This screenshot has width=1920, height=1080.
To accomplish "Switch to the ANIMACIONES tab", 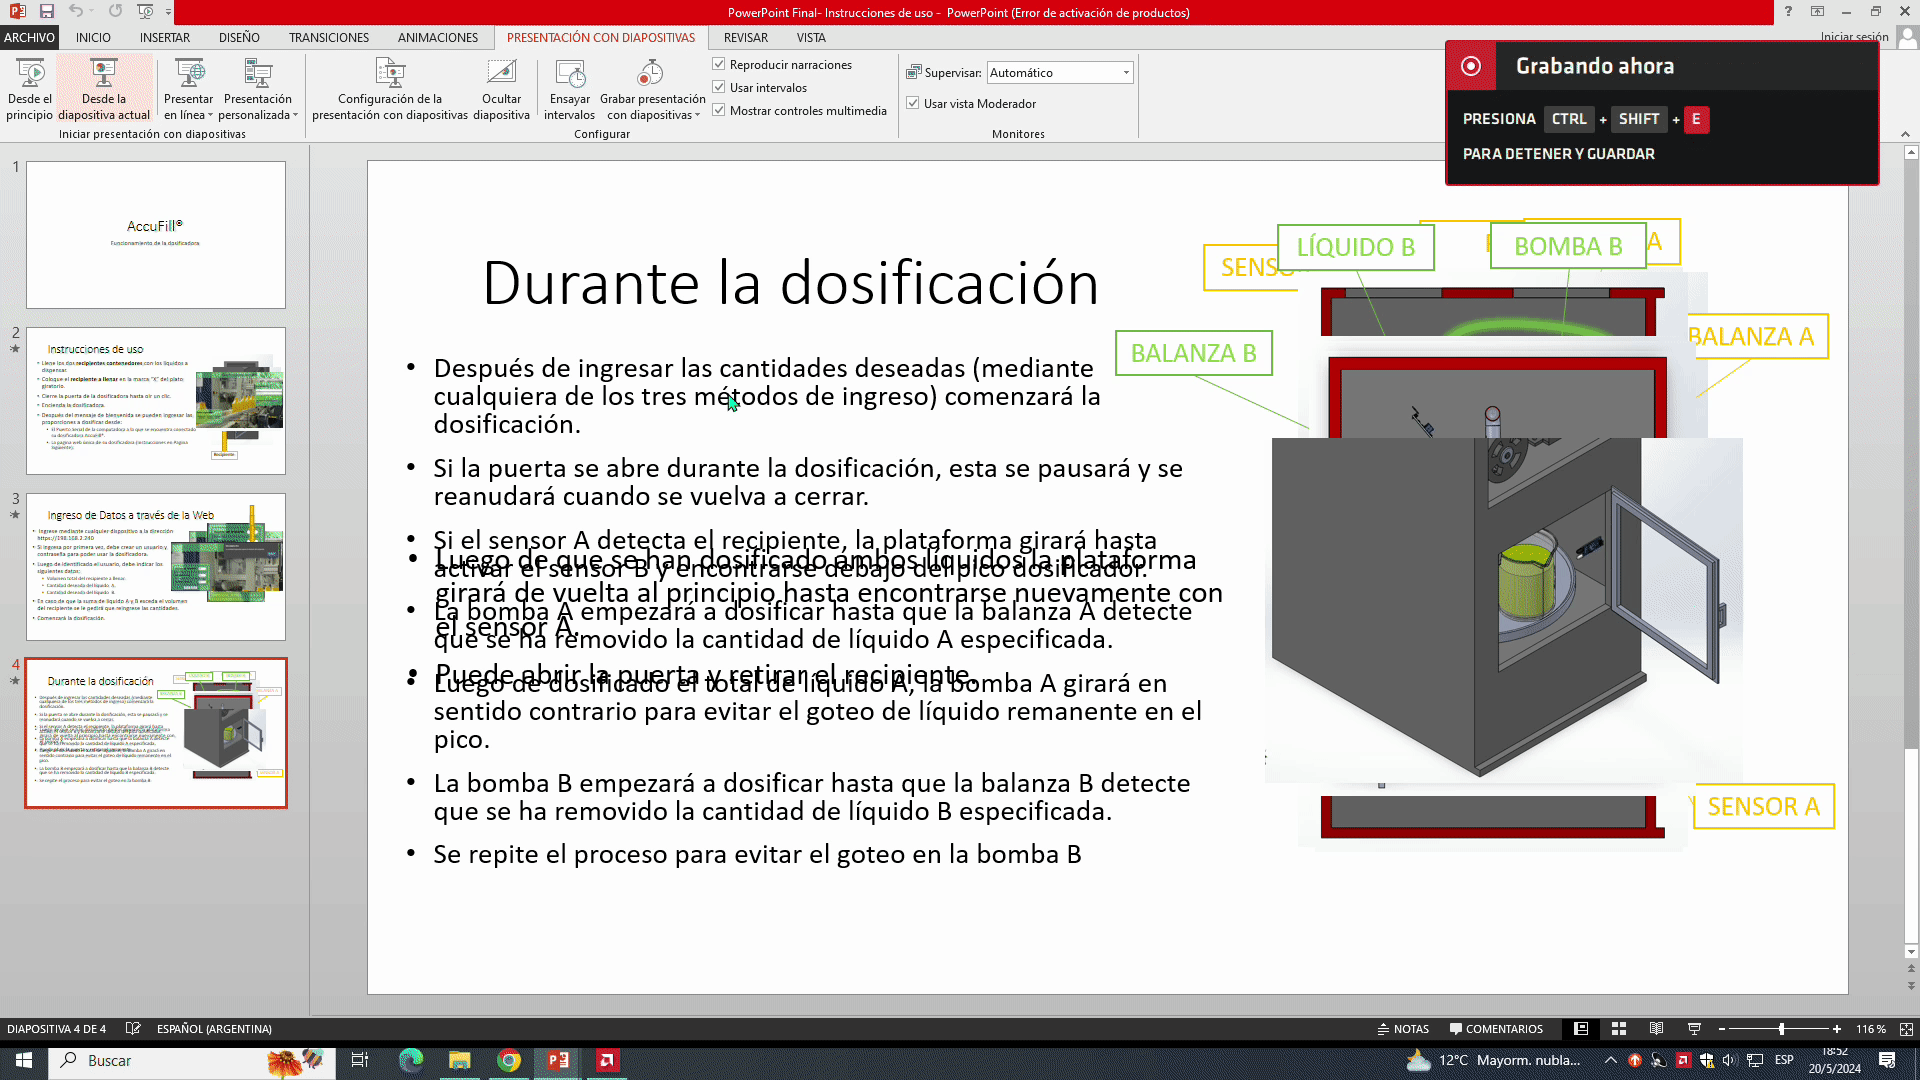I will pos(438,37).
